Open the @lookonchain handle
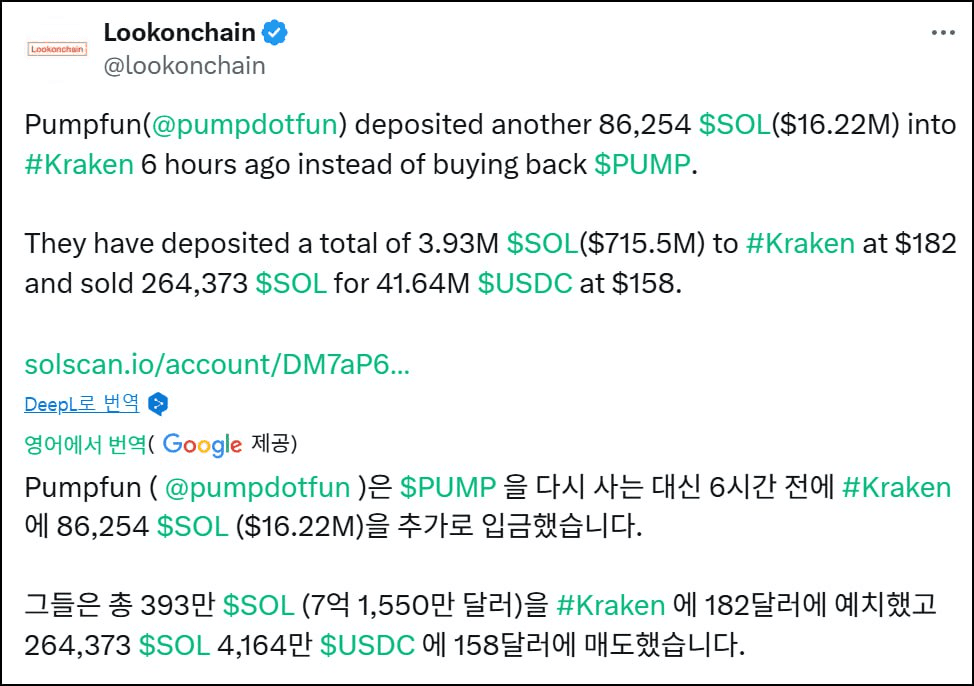The image size is (974, 686). 184,66
